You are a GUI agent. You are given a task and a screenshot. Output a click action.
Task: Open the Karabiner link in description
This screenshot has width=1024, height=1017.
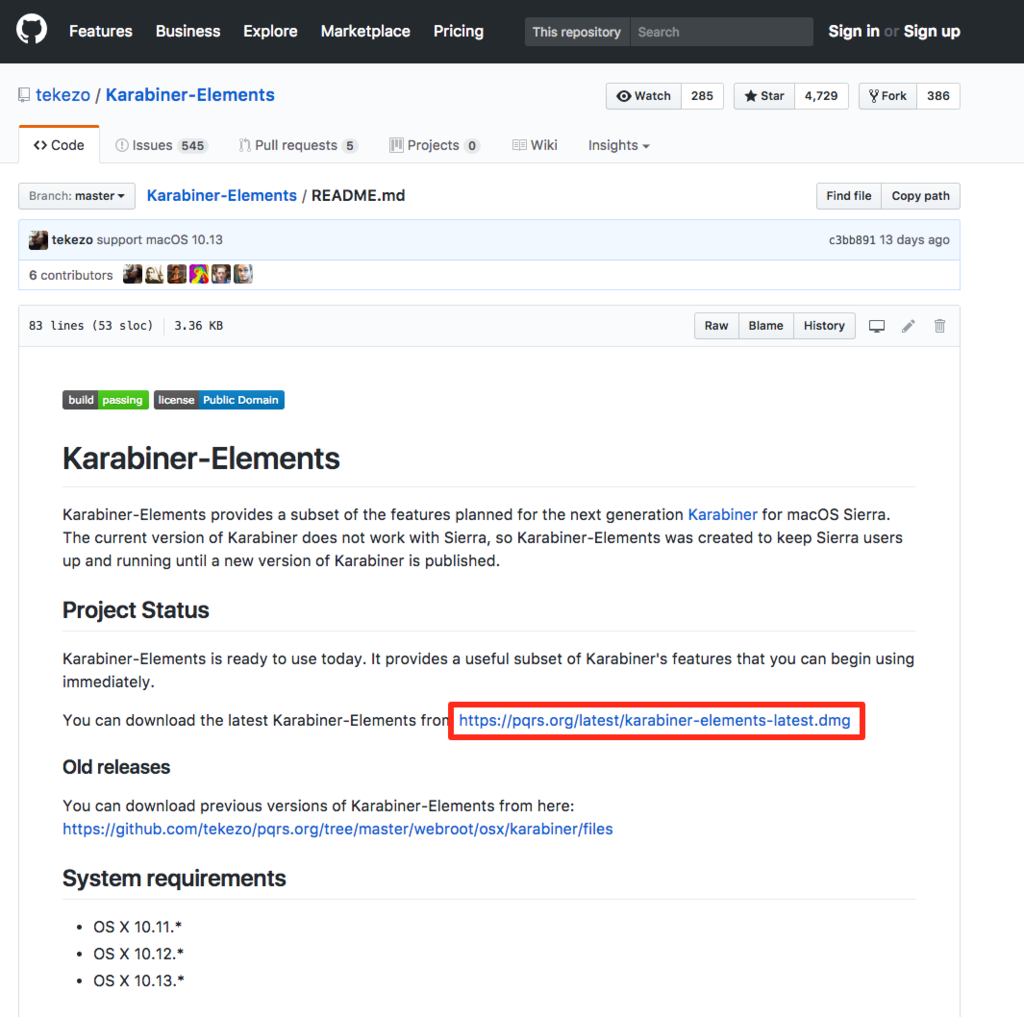pyautogui.click(x=722, y=515)
